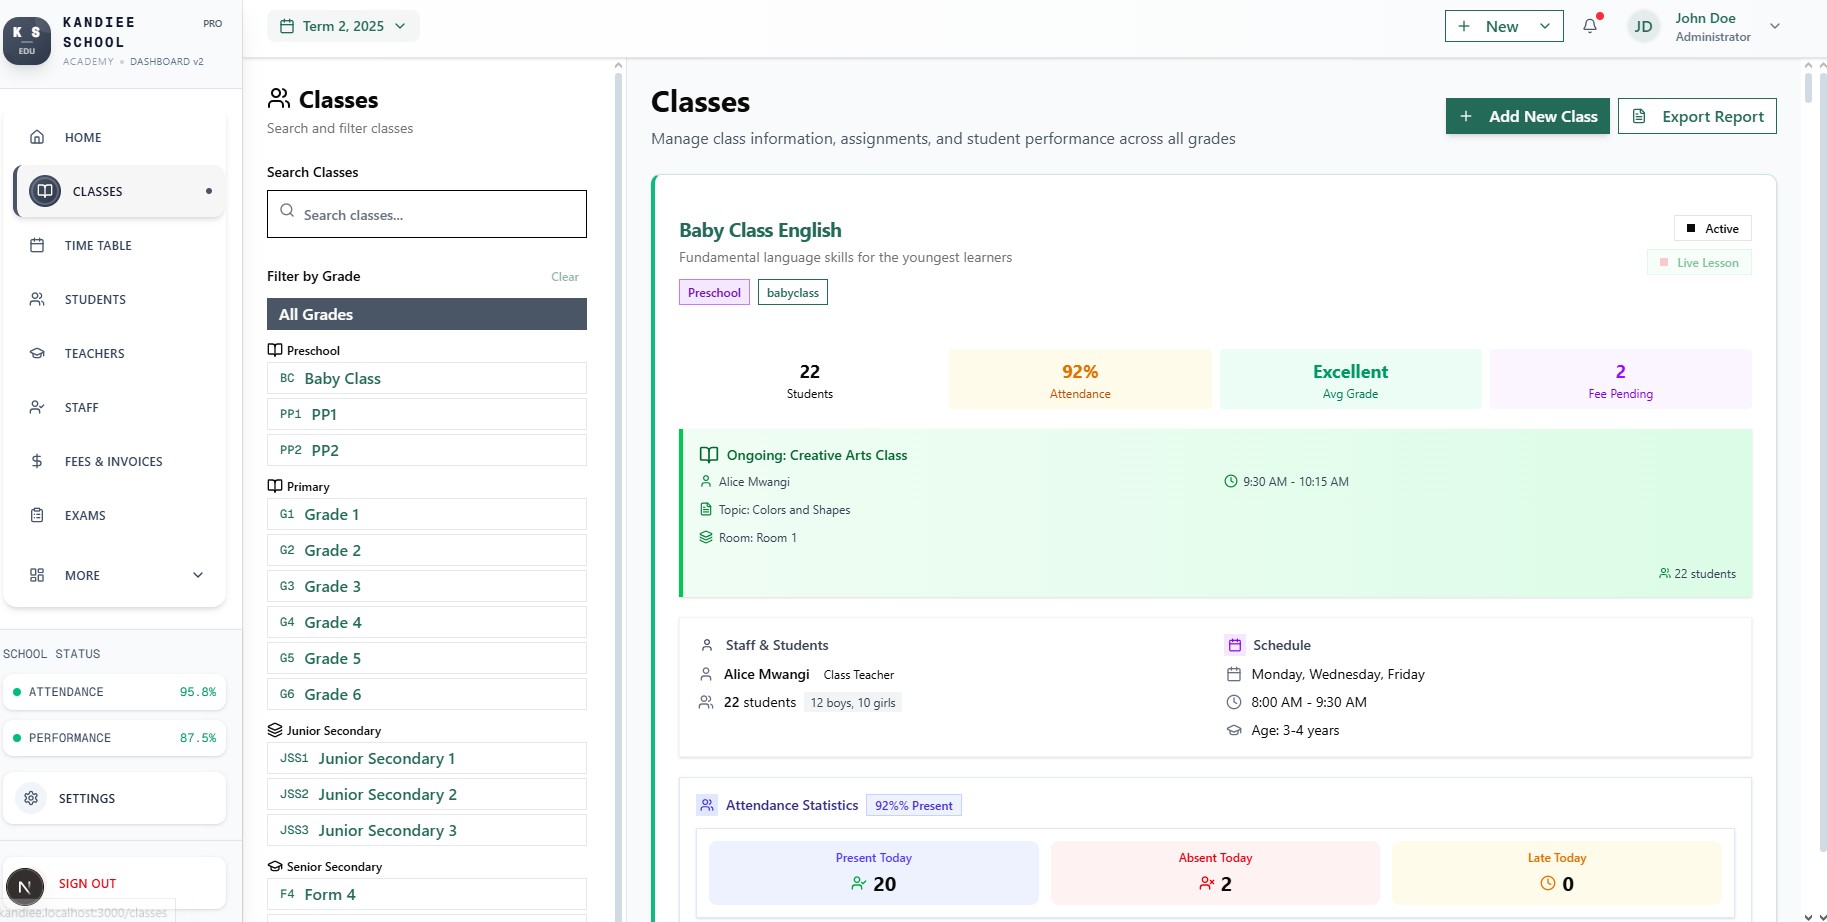The width and height of the screenshot is (1827, 922).
Task: Click the Exams clipboard icon
Action: point(37,515)
